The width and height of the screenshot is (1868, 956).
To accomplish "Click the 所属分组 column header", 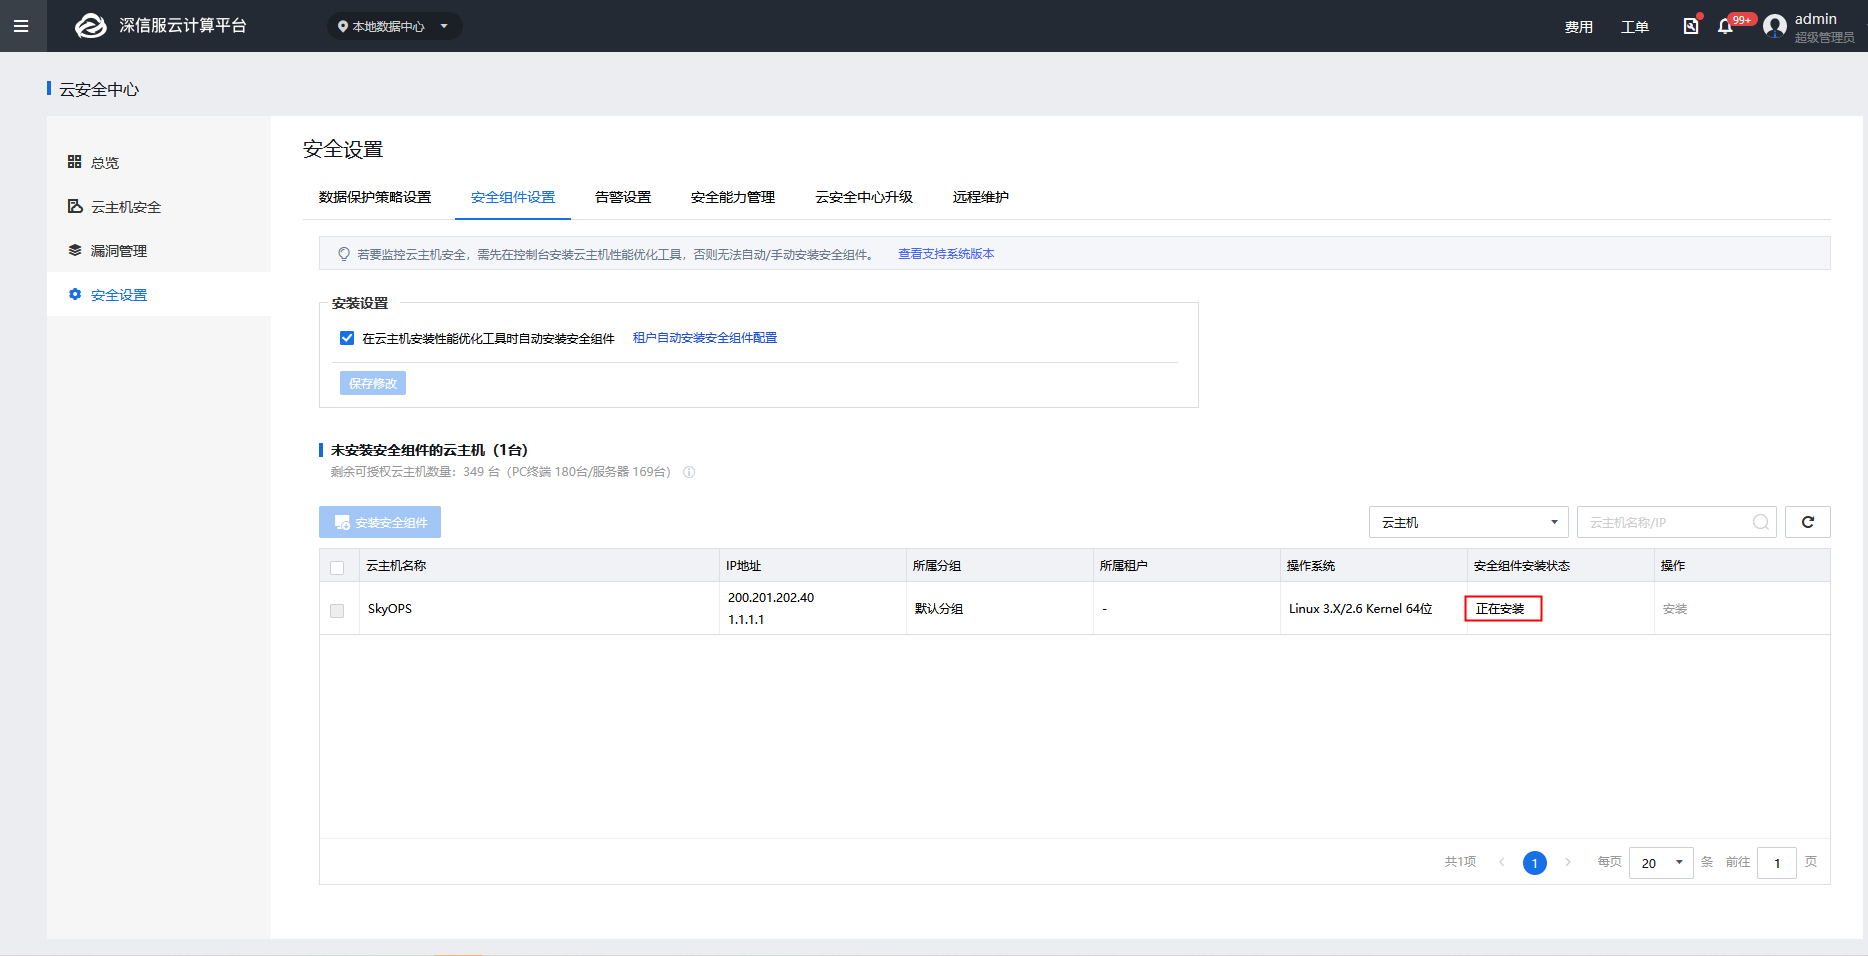I will 937,565.
